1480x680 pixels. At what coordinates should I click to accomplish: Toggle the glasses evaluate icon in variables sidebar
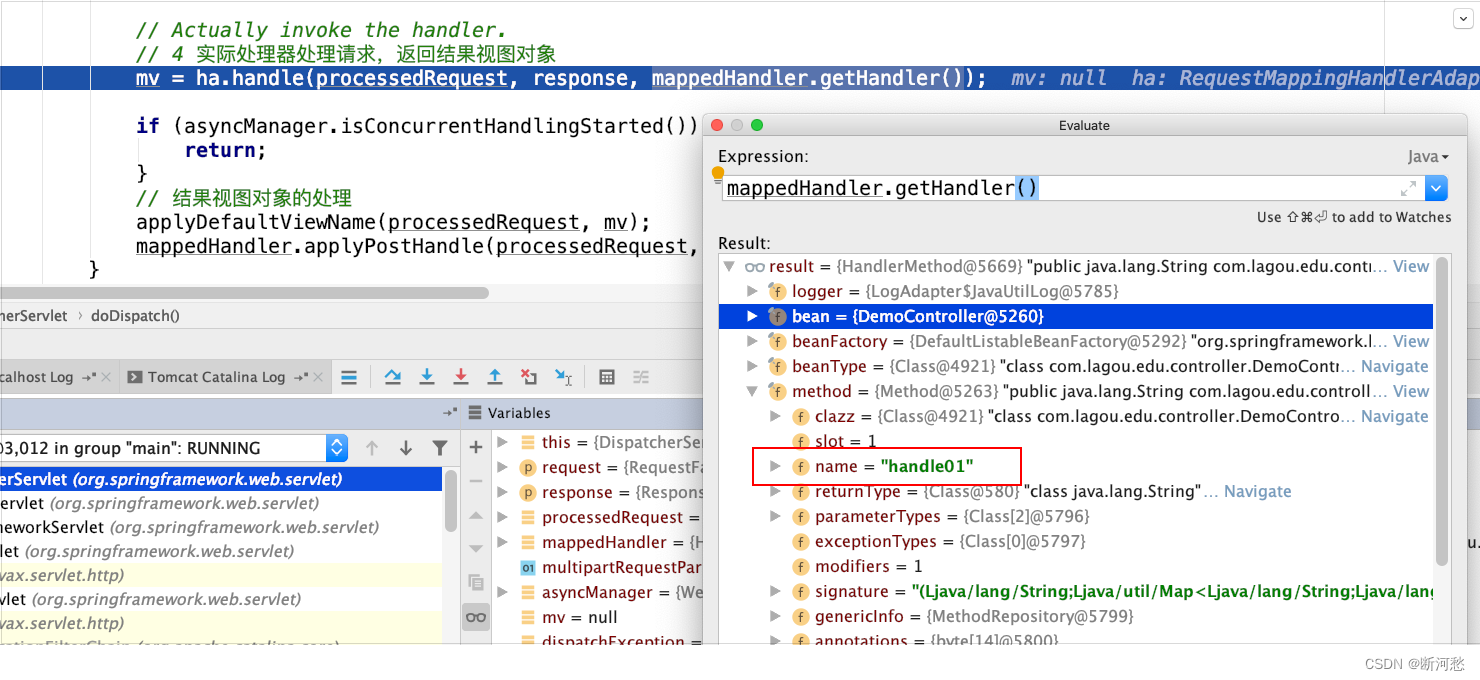click(x=476, y=618)
